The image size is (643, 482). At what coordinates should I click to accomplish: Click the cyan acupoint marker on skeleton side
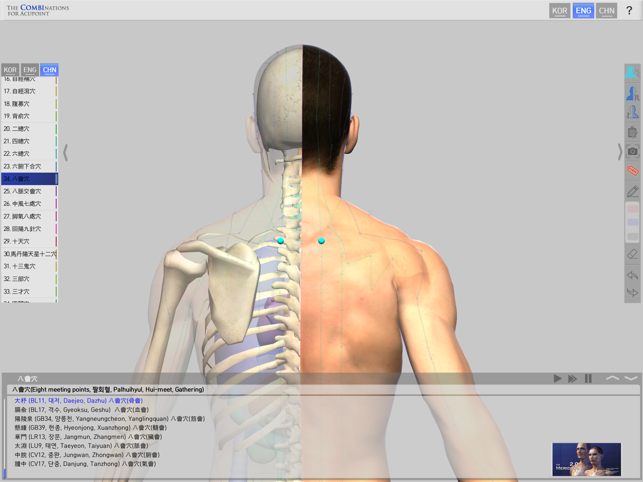pos(280,241)
